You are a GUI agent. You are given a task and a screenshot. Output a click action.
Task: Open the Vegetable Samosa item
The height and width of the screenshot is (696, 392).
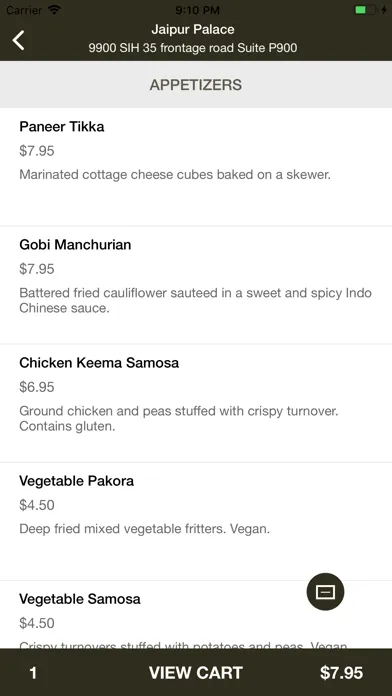coord(196,615)
